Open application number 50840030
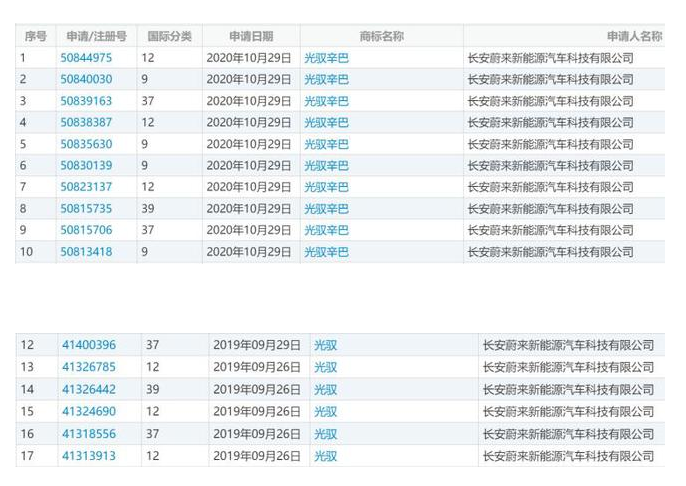686x486 pixels. (86, 79)
